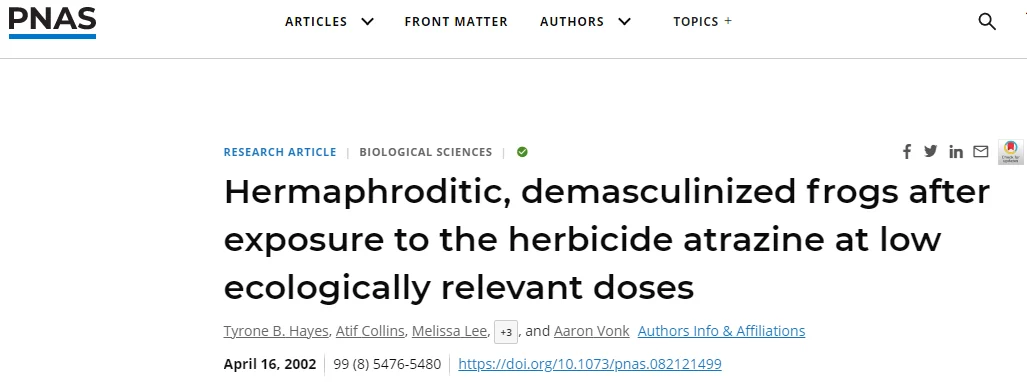This screenshot has height=382, width=1027.
Task: Show the +3 hidden authors
Action: click(x=506, y=332)
